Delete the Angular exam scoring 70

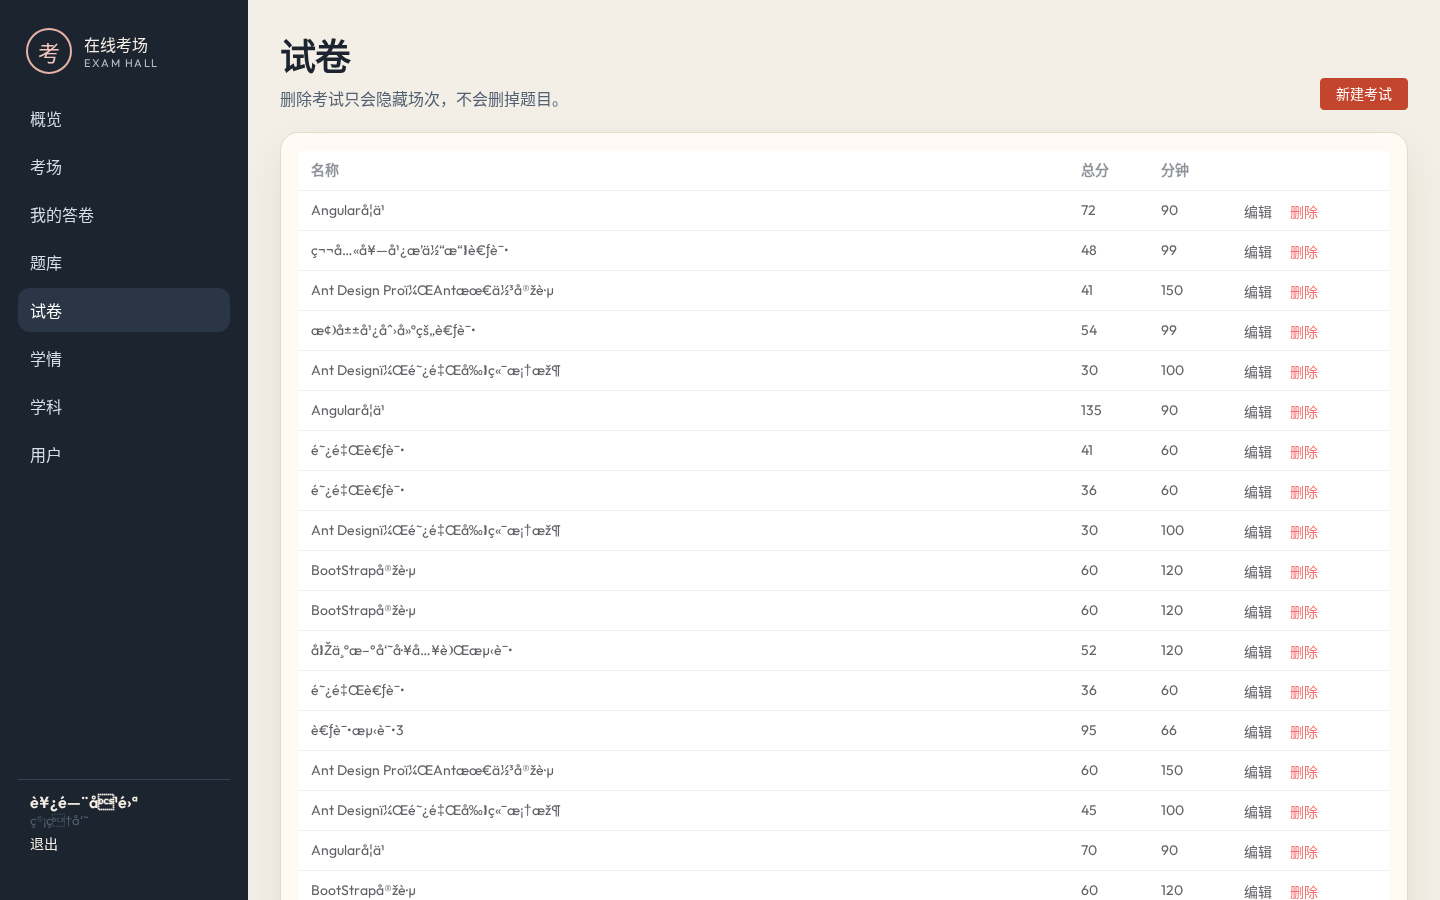[x=1304, y=852]
